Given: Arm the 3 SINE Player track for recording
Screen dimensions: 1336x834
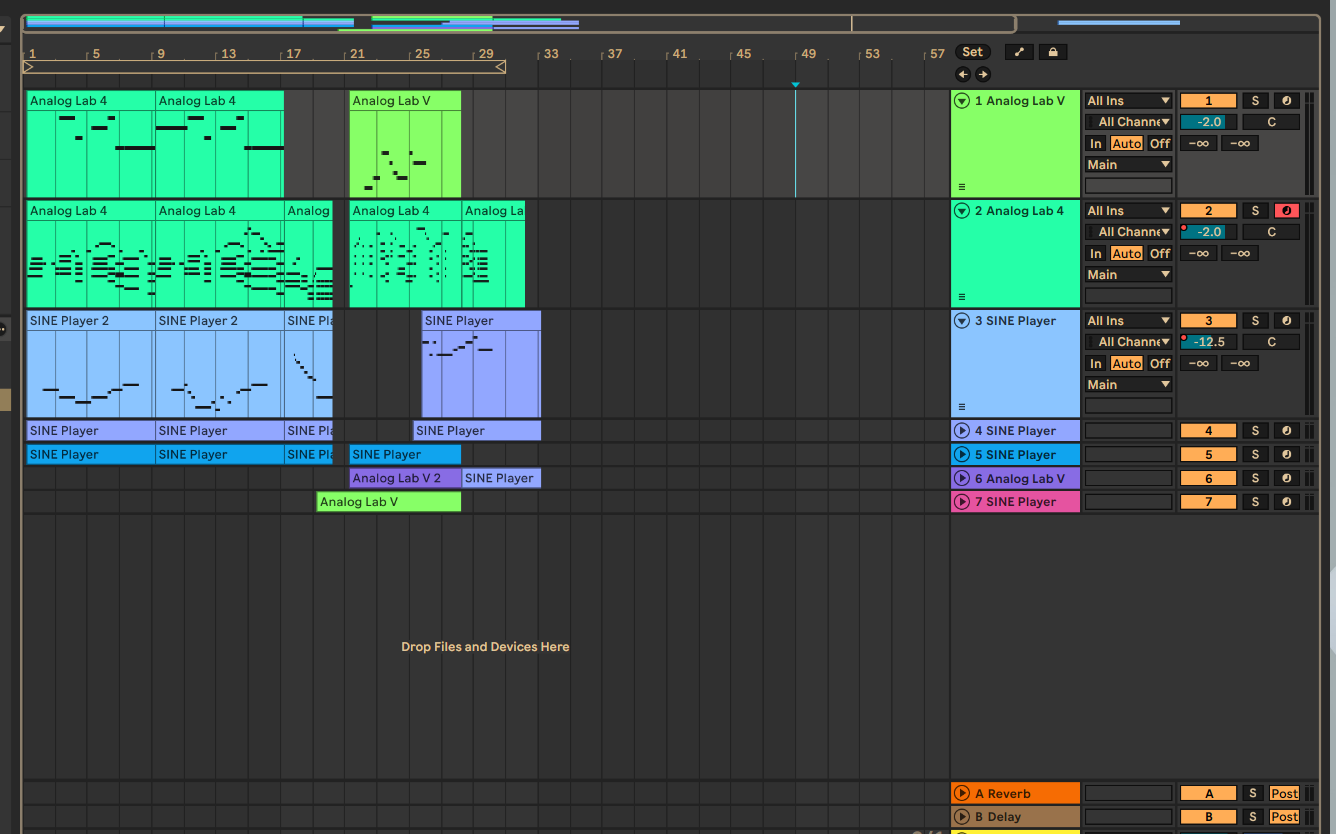Looking at the screenshot, I should tap(1286, 321).
